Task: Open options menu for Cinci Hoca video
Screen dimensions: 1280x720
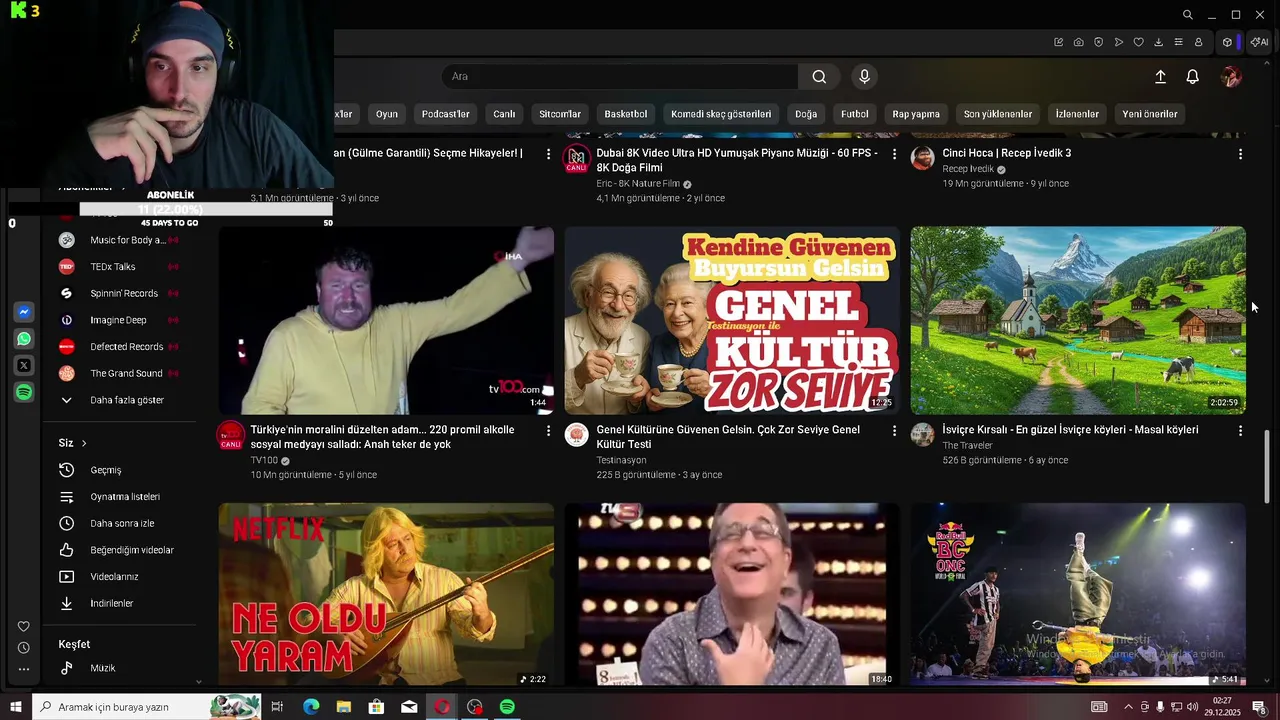Action: [1240, 154]
